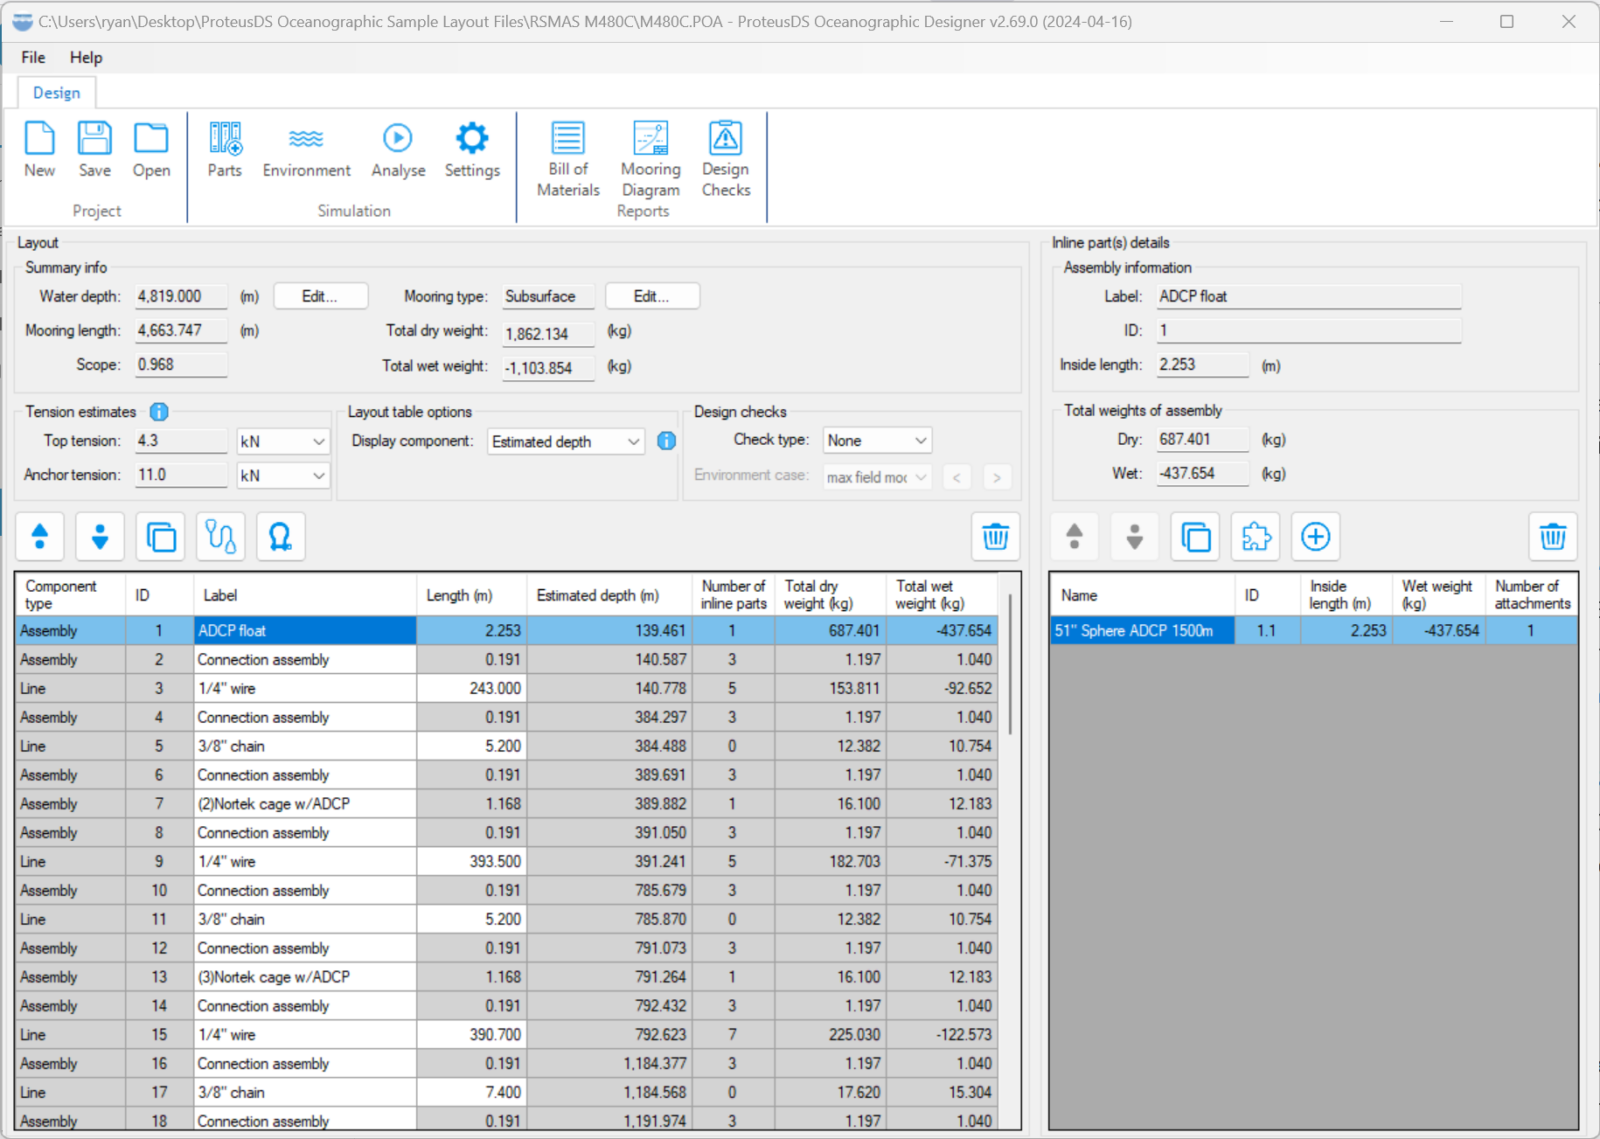Generate the Mooring Diagram report

650,158
